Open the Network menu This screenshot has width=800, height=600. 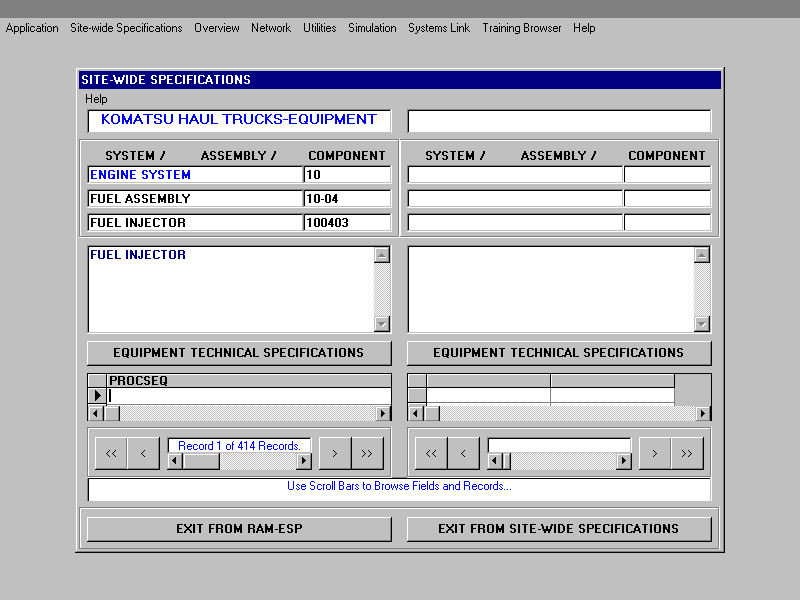[271, 28]
